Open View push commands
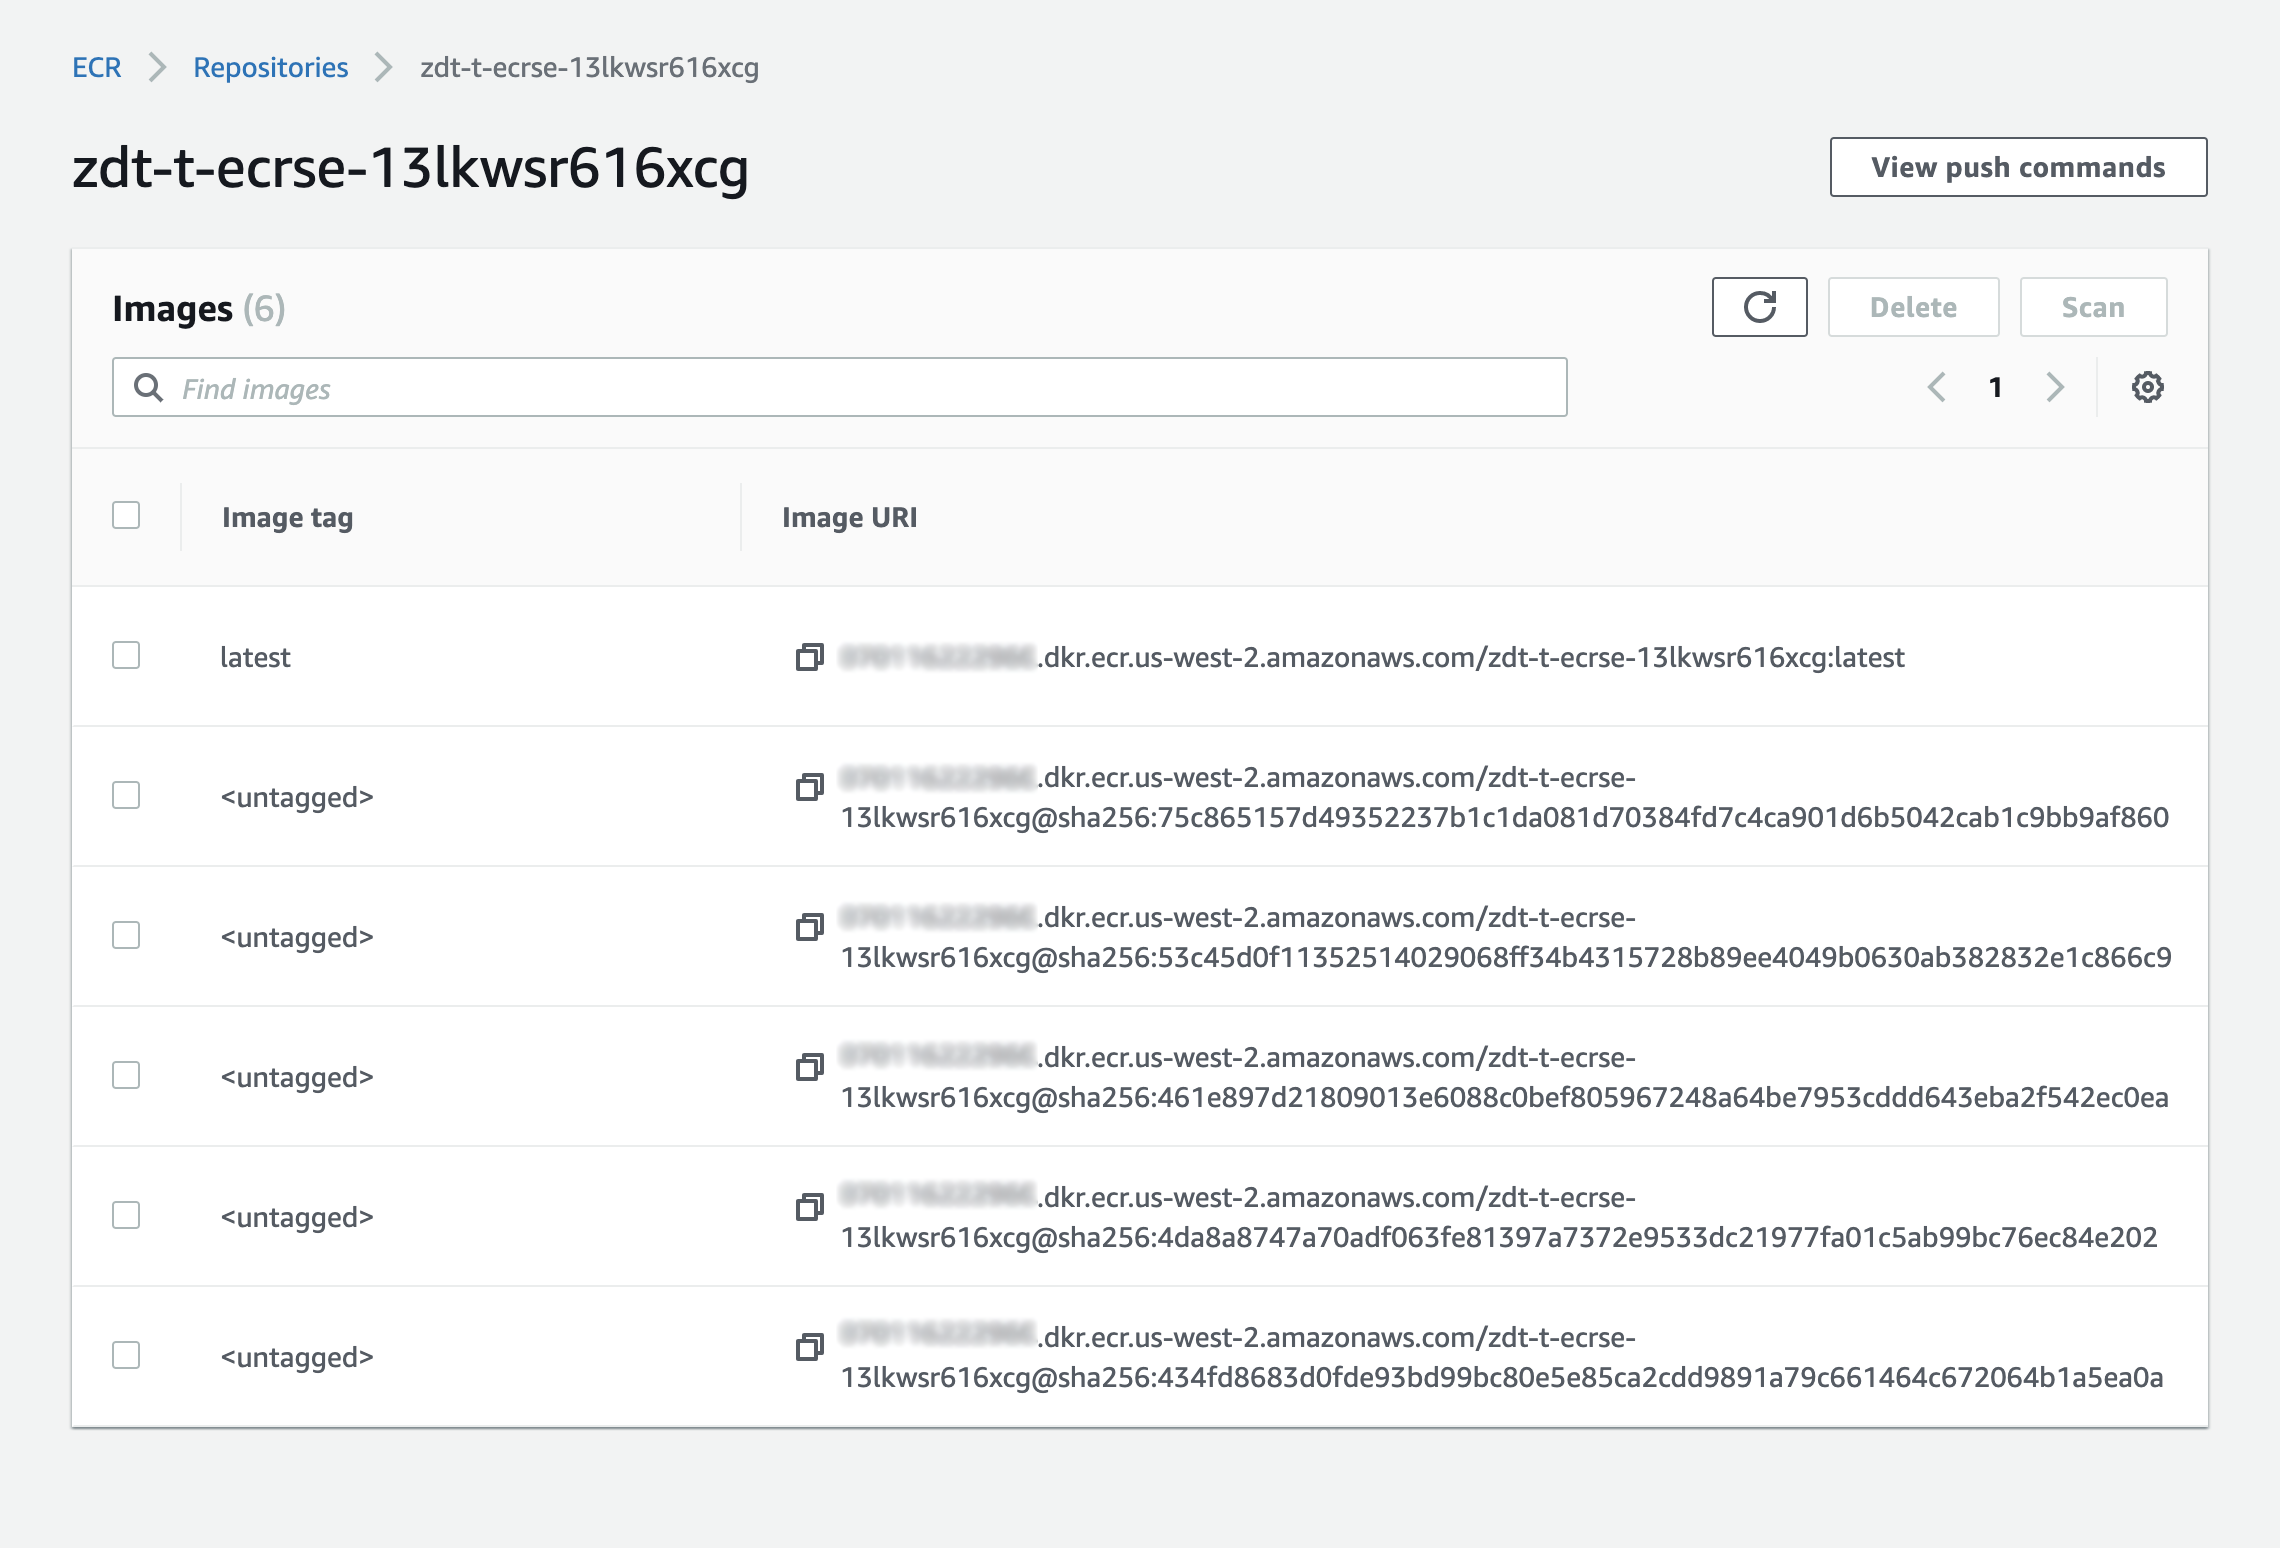Image resolution: width=2280 pixels, height=1548 pixels. point(2018,167)
